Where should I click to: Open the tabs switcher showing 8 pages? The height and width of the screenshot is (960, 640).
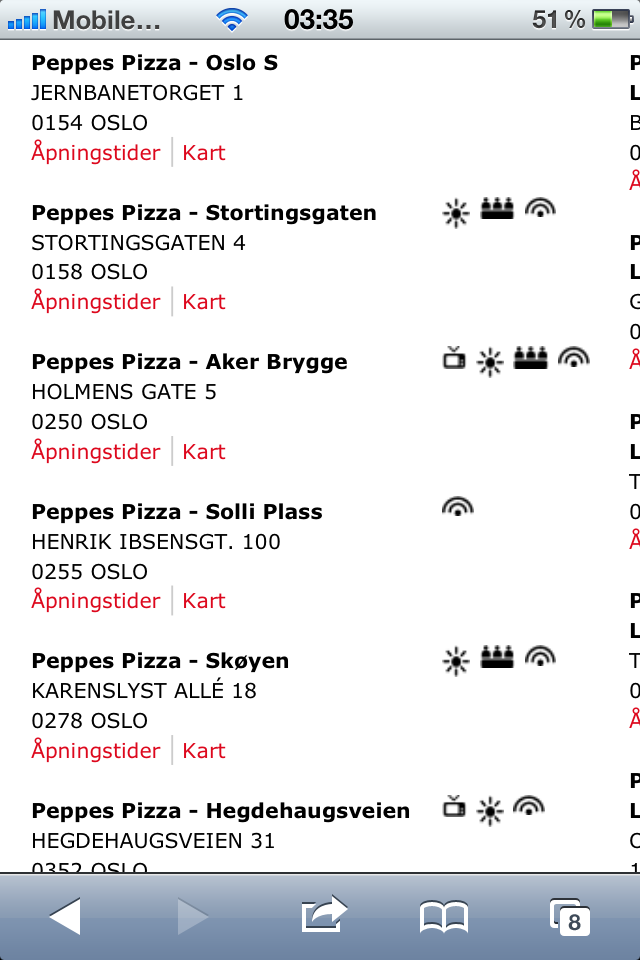click(570, 917)
